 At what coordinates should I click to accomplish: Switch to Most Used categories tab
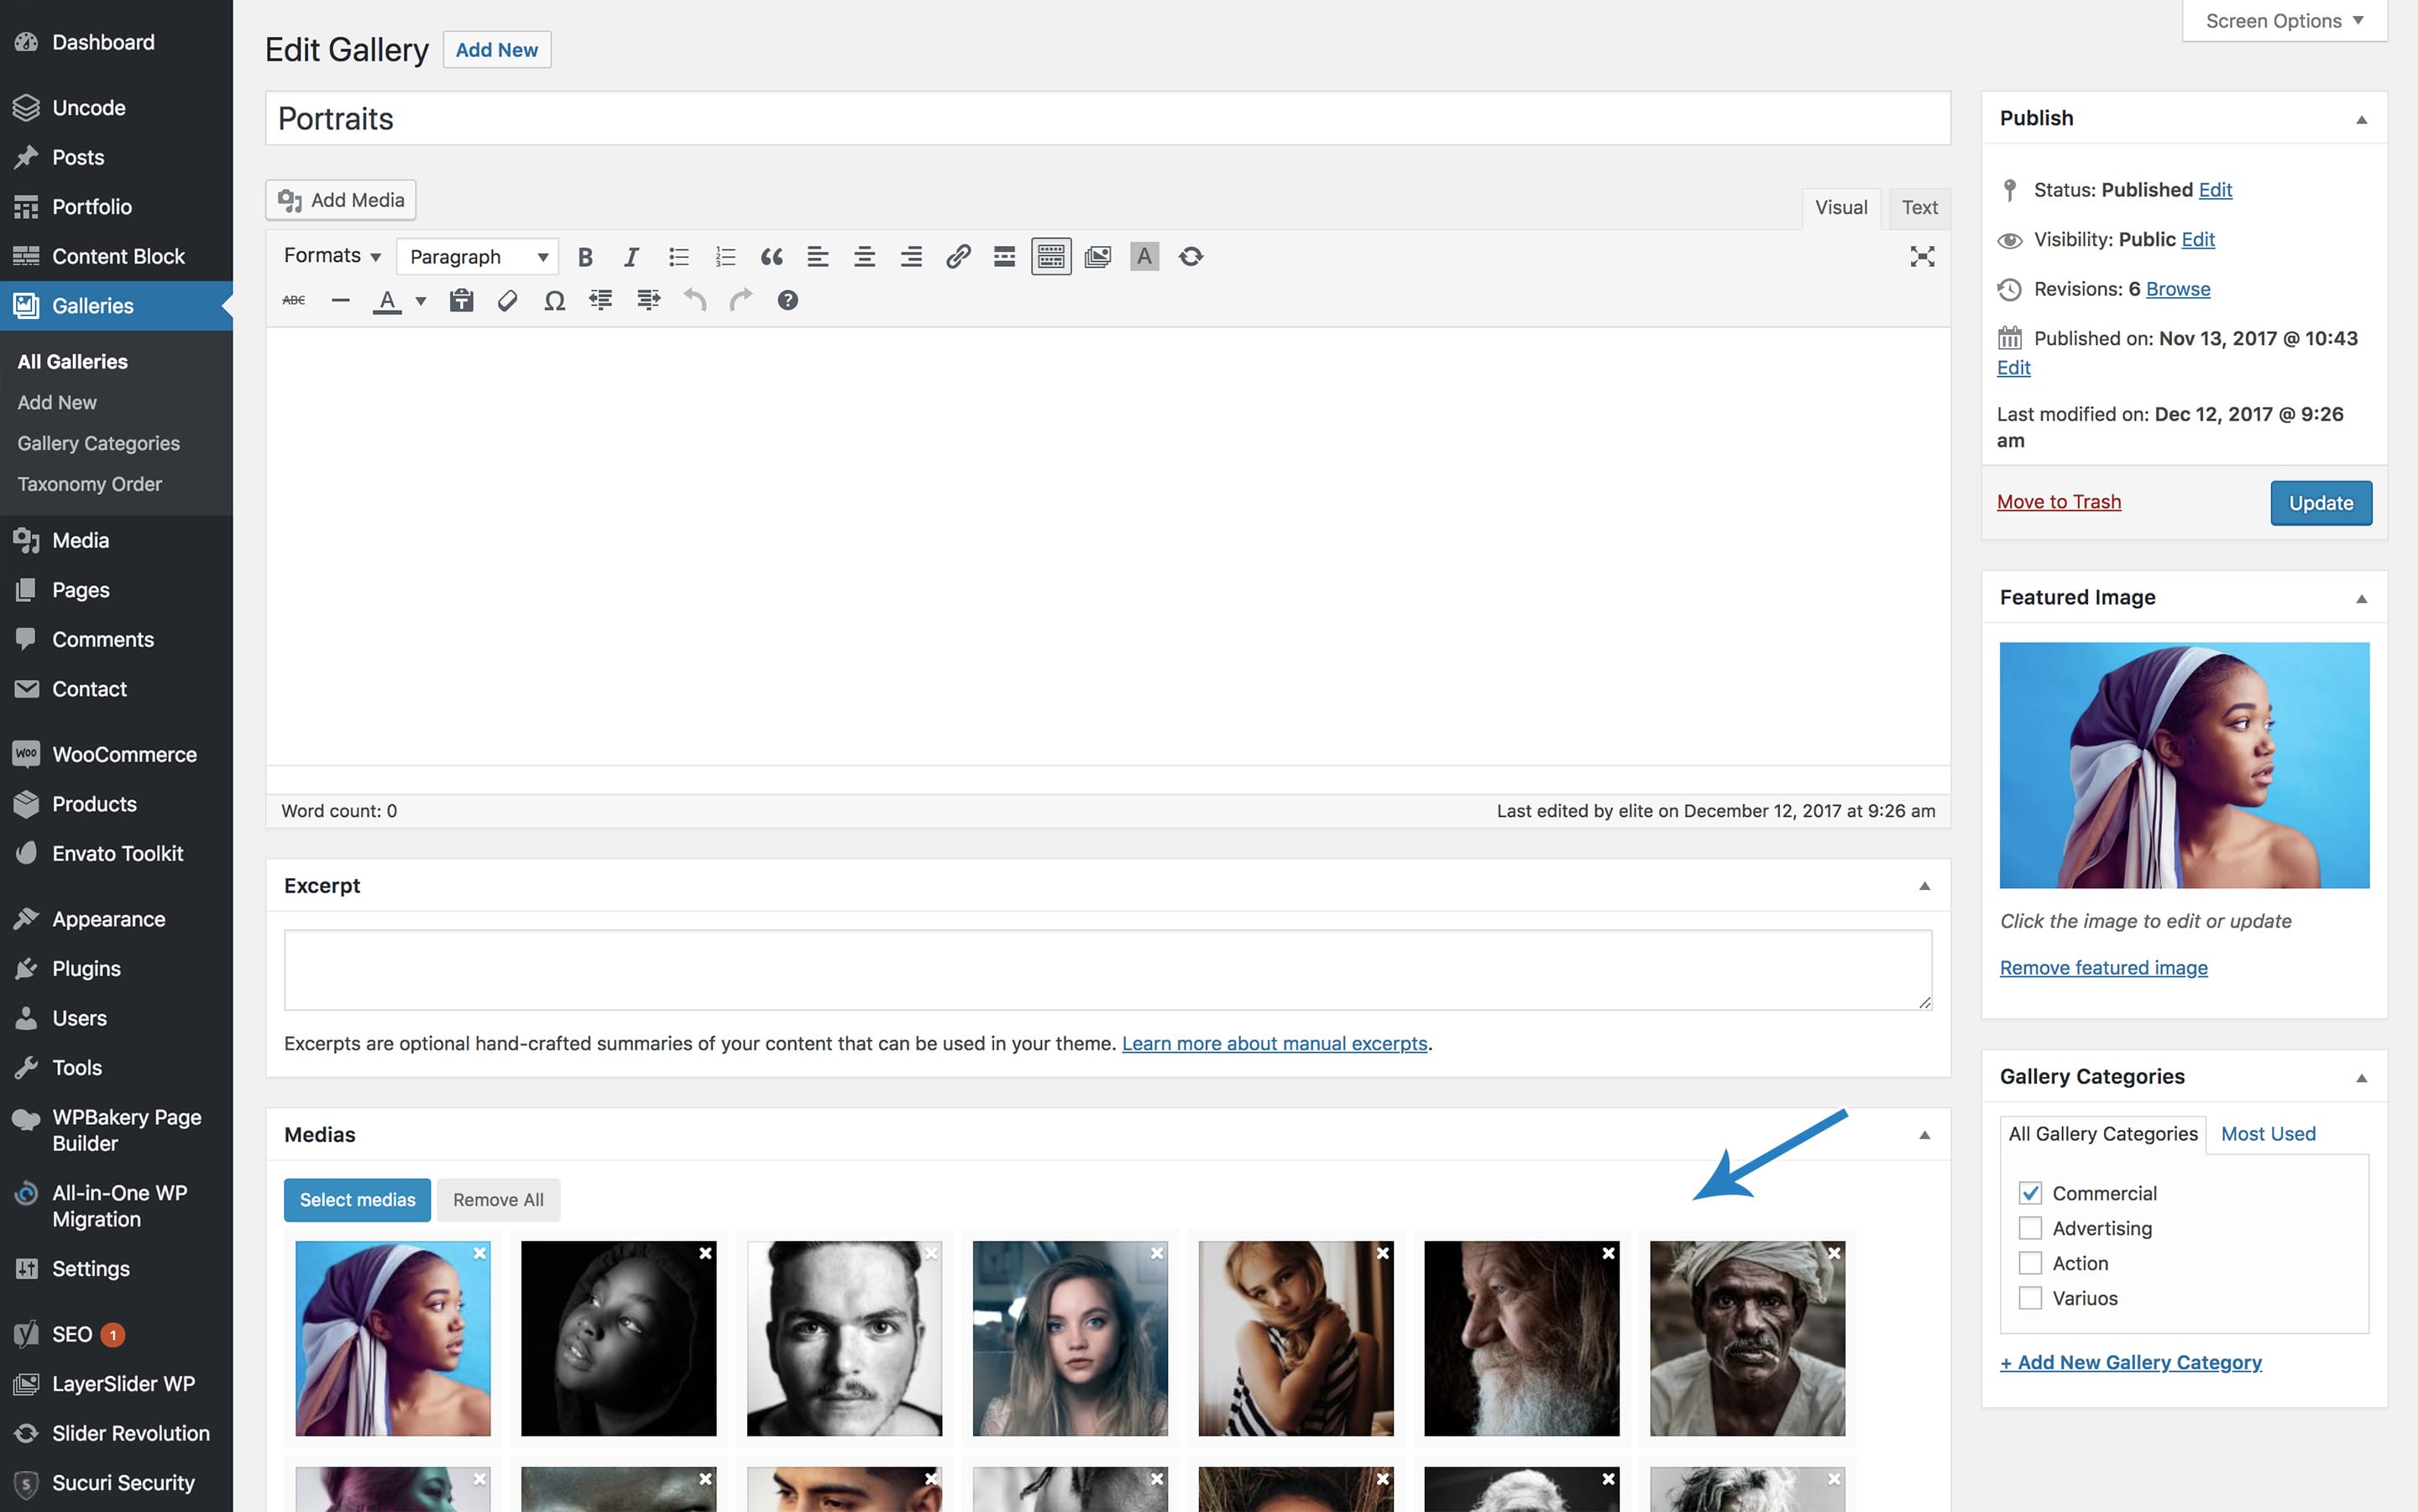(2267, 1134)
